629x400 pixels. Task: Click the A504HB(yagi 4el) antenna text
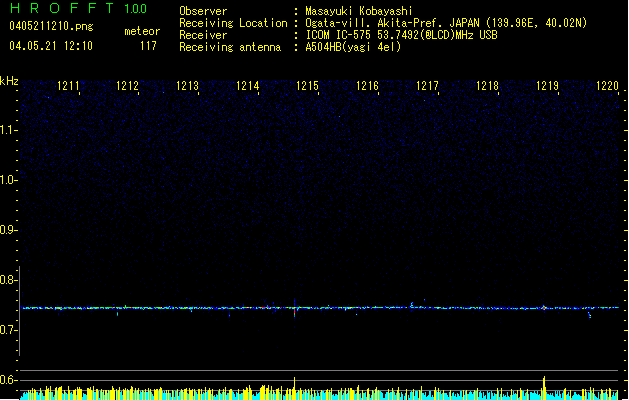click(353, 47)
